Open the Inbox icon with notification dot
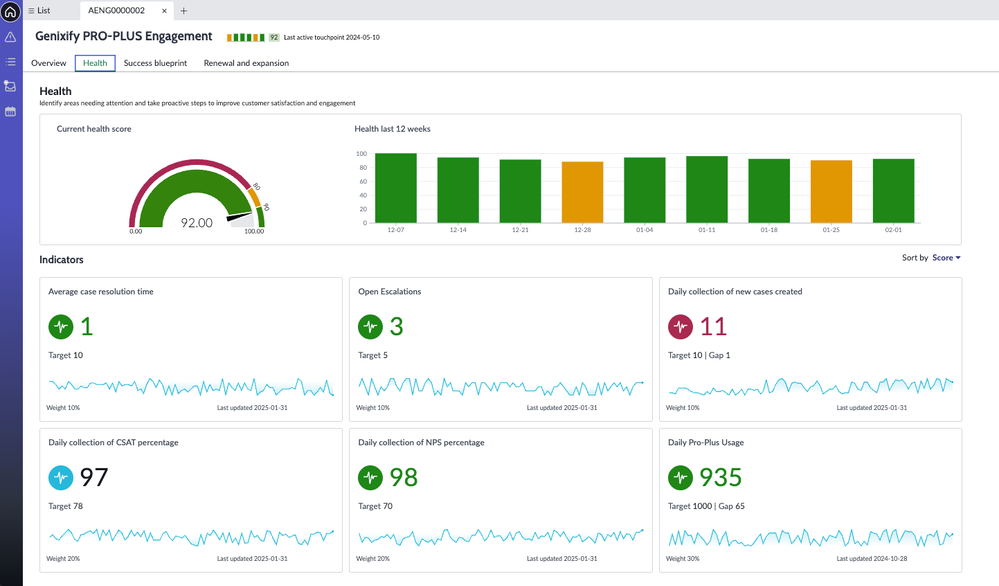This screenshot has height=586, width=999. pos(10,86)
